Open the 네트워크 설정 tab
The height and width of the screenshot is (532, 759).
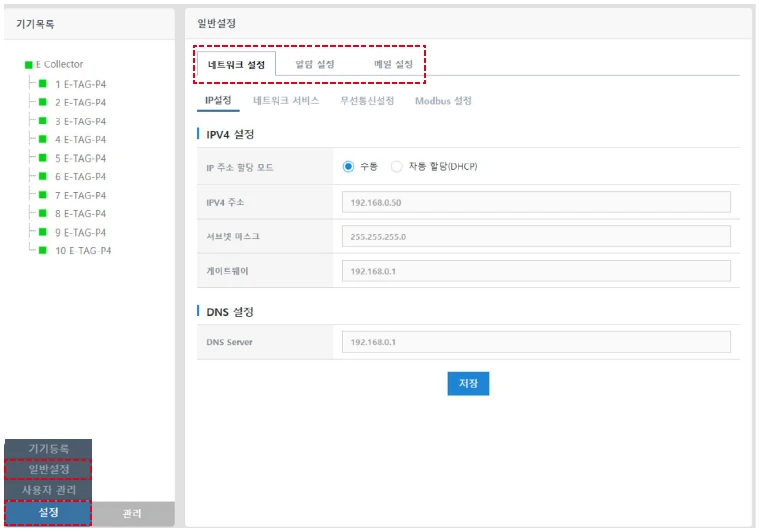coord(236,64)
